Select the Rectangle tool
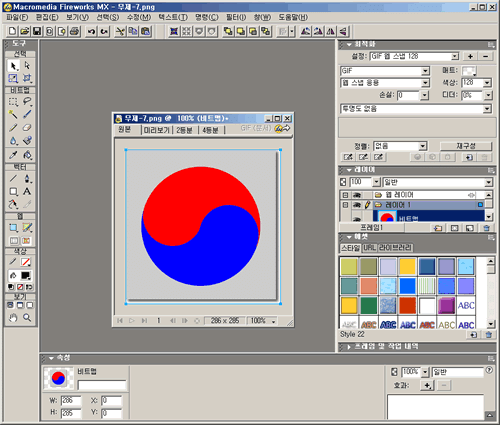 (x=13, y=192)
